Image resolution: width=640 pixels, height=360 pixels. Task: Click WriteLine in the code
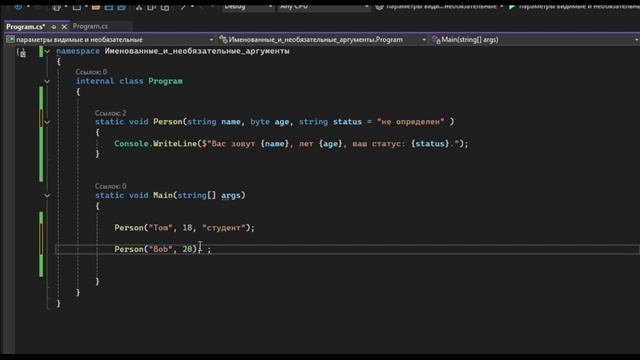coord(175,144)
